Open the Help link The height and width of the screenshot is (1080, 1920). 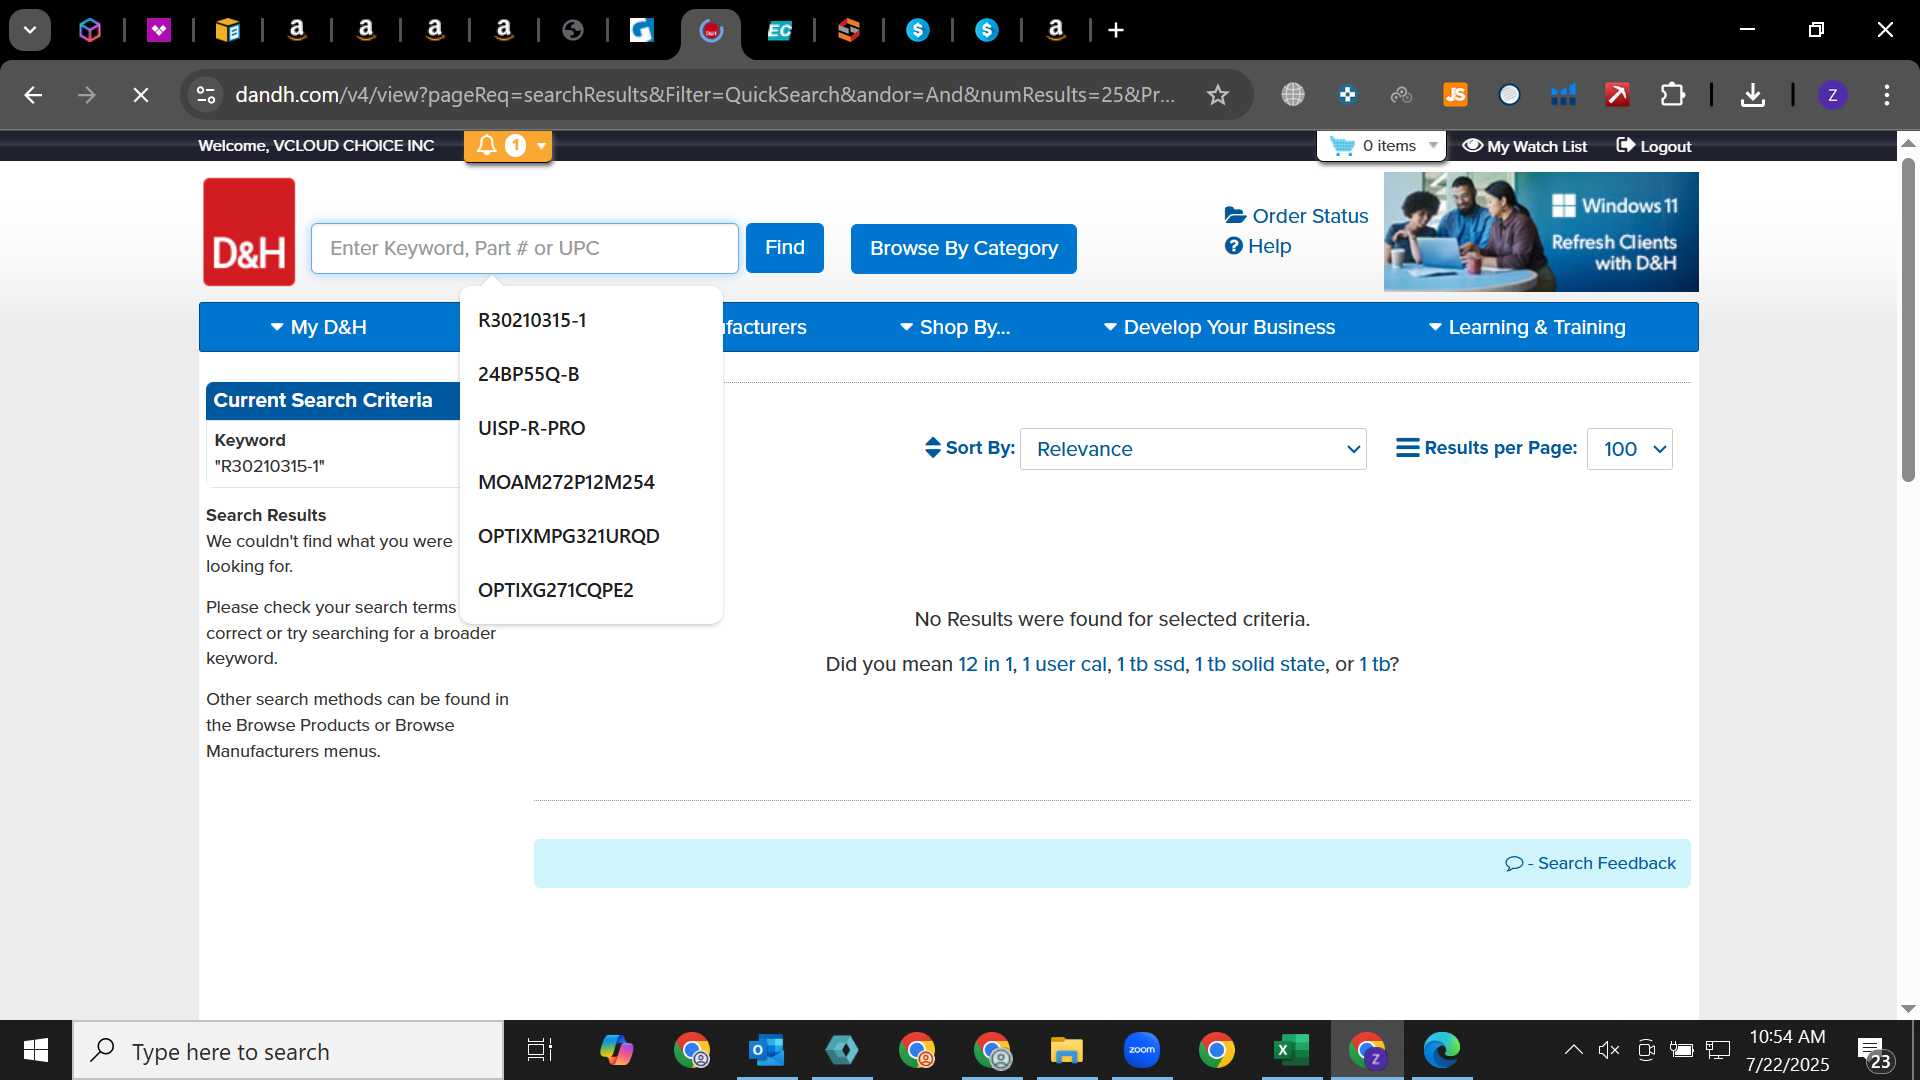1258,246
